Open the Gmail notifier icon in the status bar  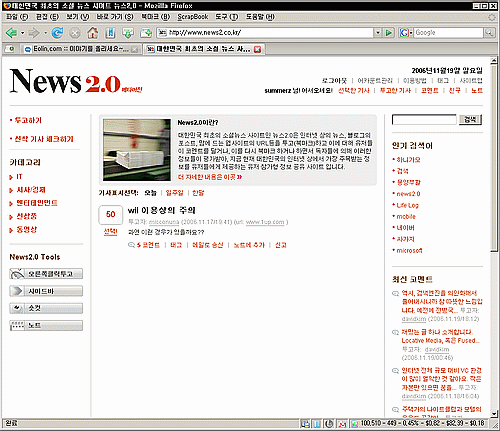coord(342,424)
